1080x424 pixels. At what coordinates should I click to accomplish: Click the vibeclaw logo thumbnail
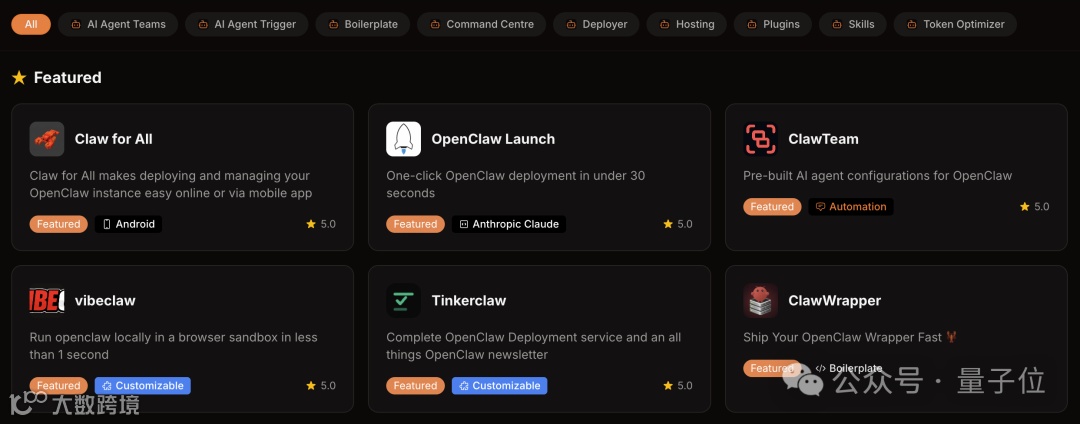coord(47,301)
